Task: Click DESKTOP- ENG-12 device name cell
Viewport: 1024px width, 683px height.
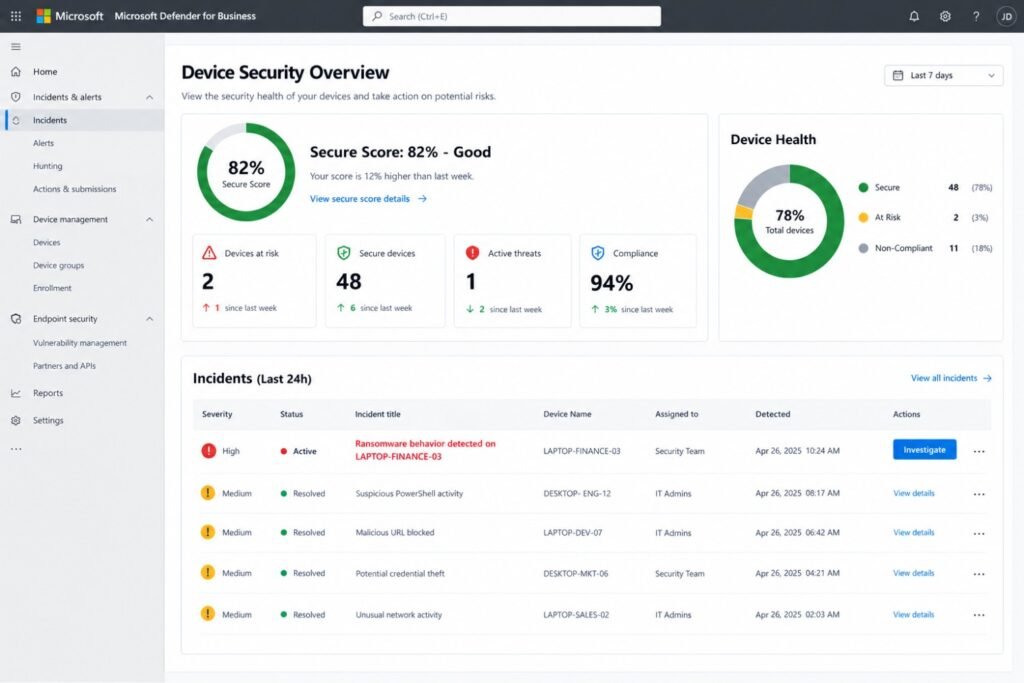Action: pos(577,493)
